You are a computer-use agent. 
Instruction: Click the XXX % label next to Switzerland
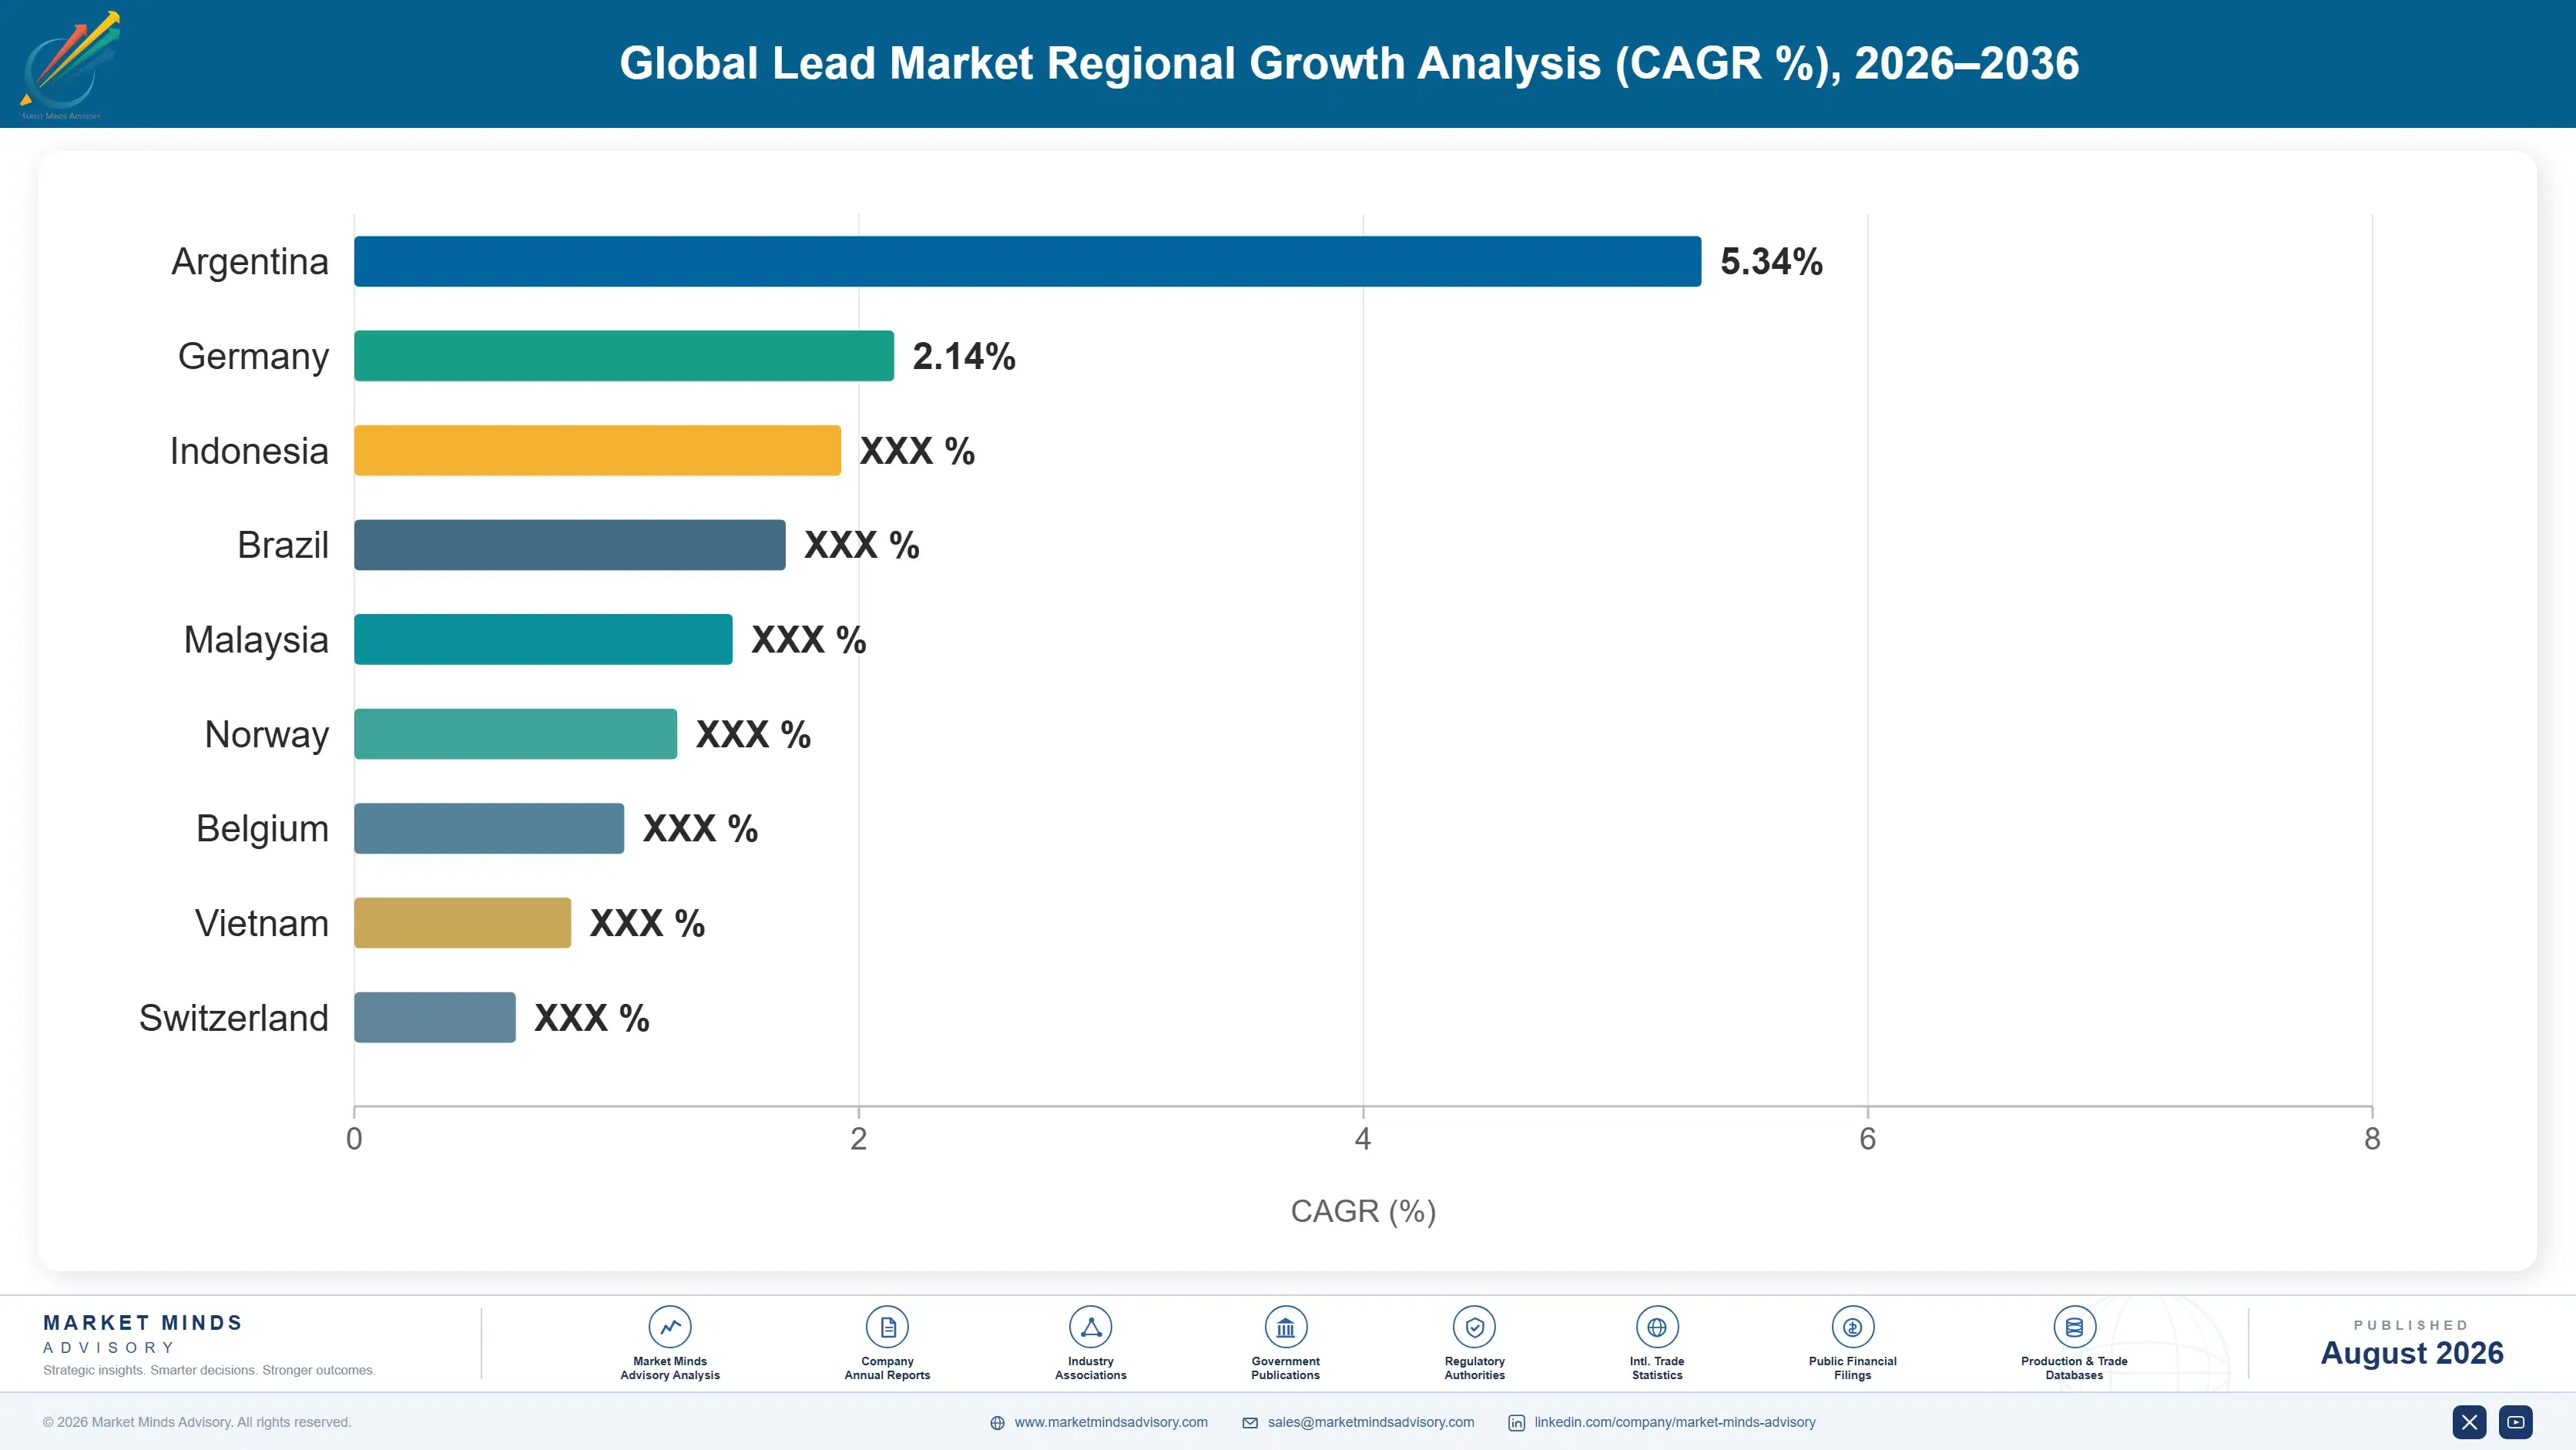tap(592, 1018)
